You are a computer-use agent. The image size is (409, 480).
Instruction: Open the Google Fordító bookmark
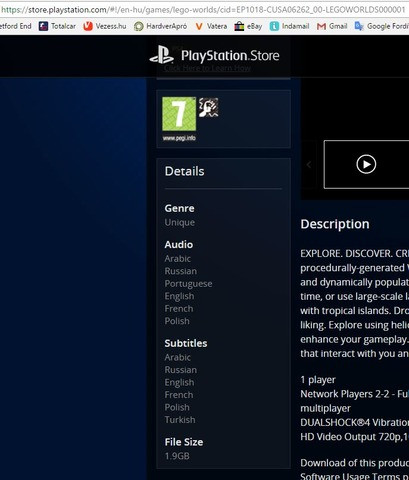point(381,26)
